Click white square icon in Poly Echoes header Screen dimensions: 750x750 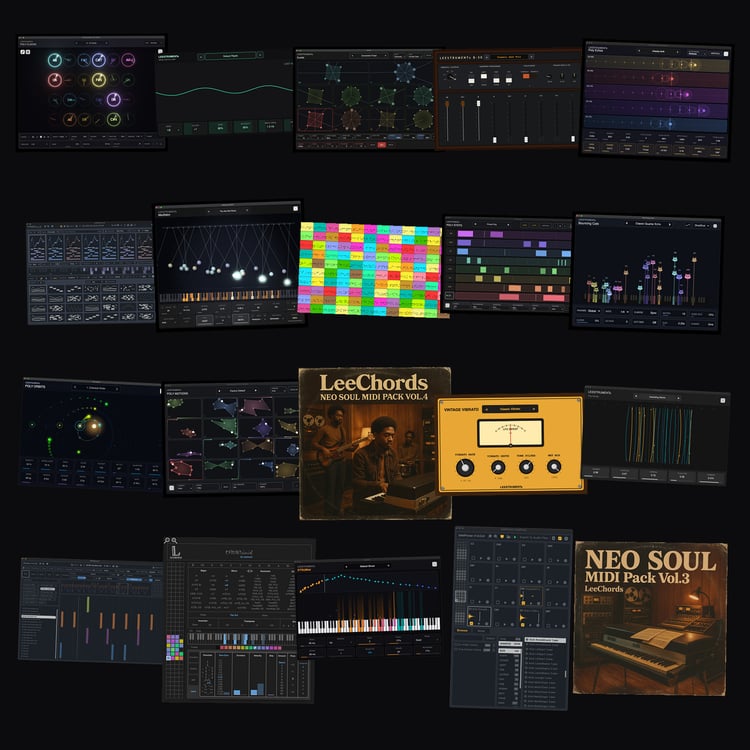pos(726,54)
